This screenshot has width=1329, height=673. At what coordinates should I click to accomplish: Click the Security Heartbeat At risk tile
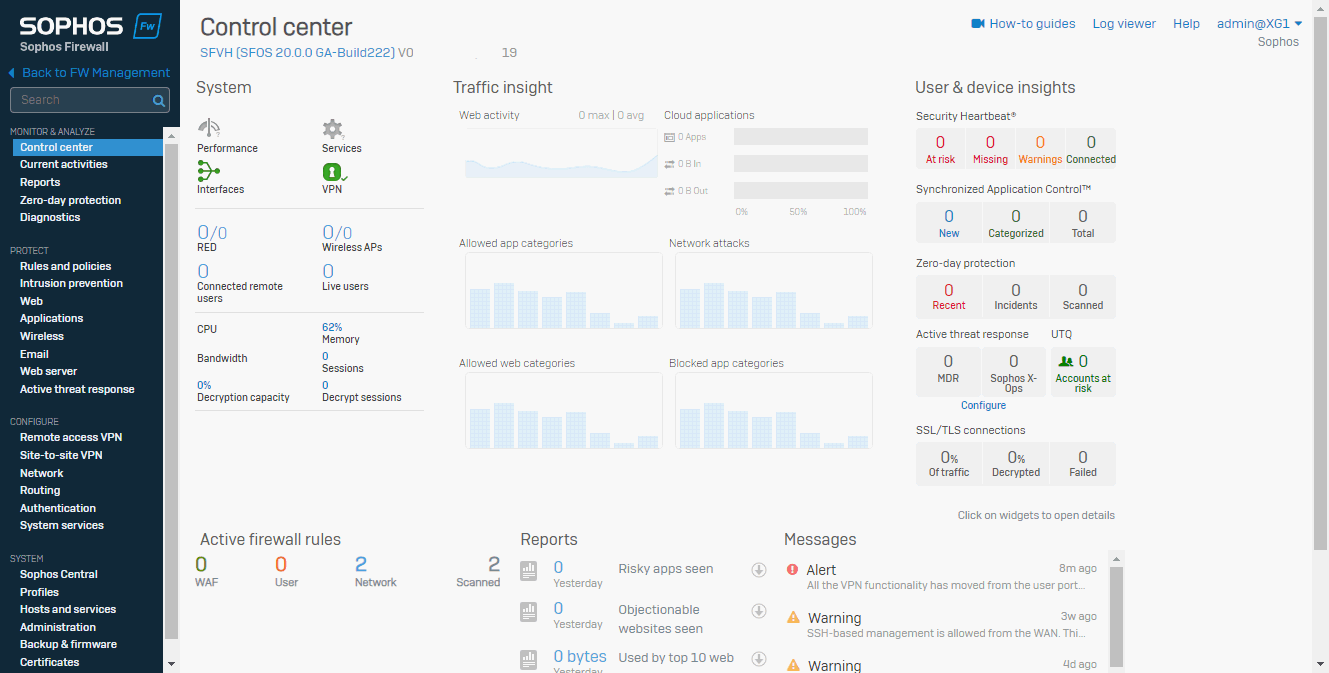[940, 149]
